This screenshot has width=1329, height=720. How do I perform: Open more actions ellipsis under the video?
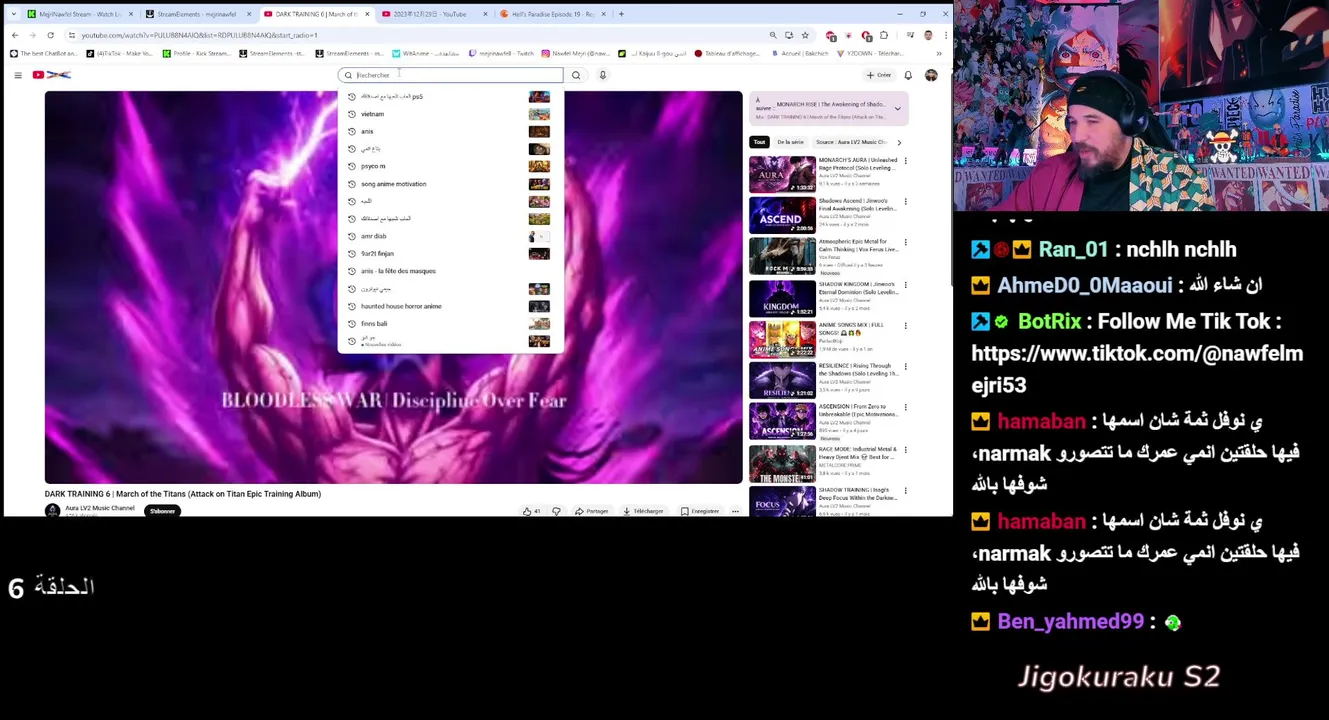pos(735,511)
